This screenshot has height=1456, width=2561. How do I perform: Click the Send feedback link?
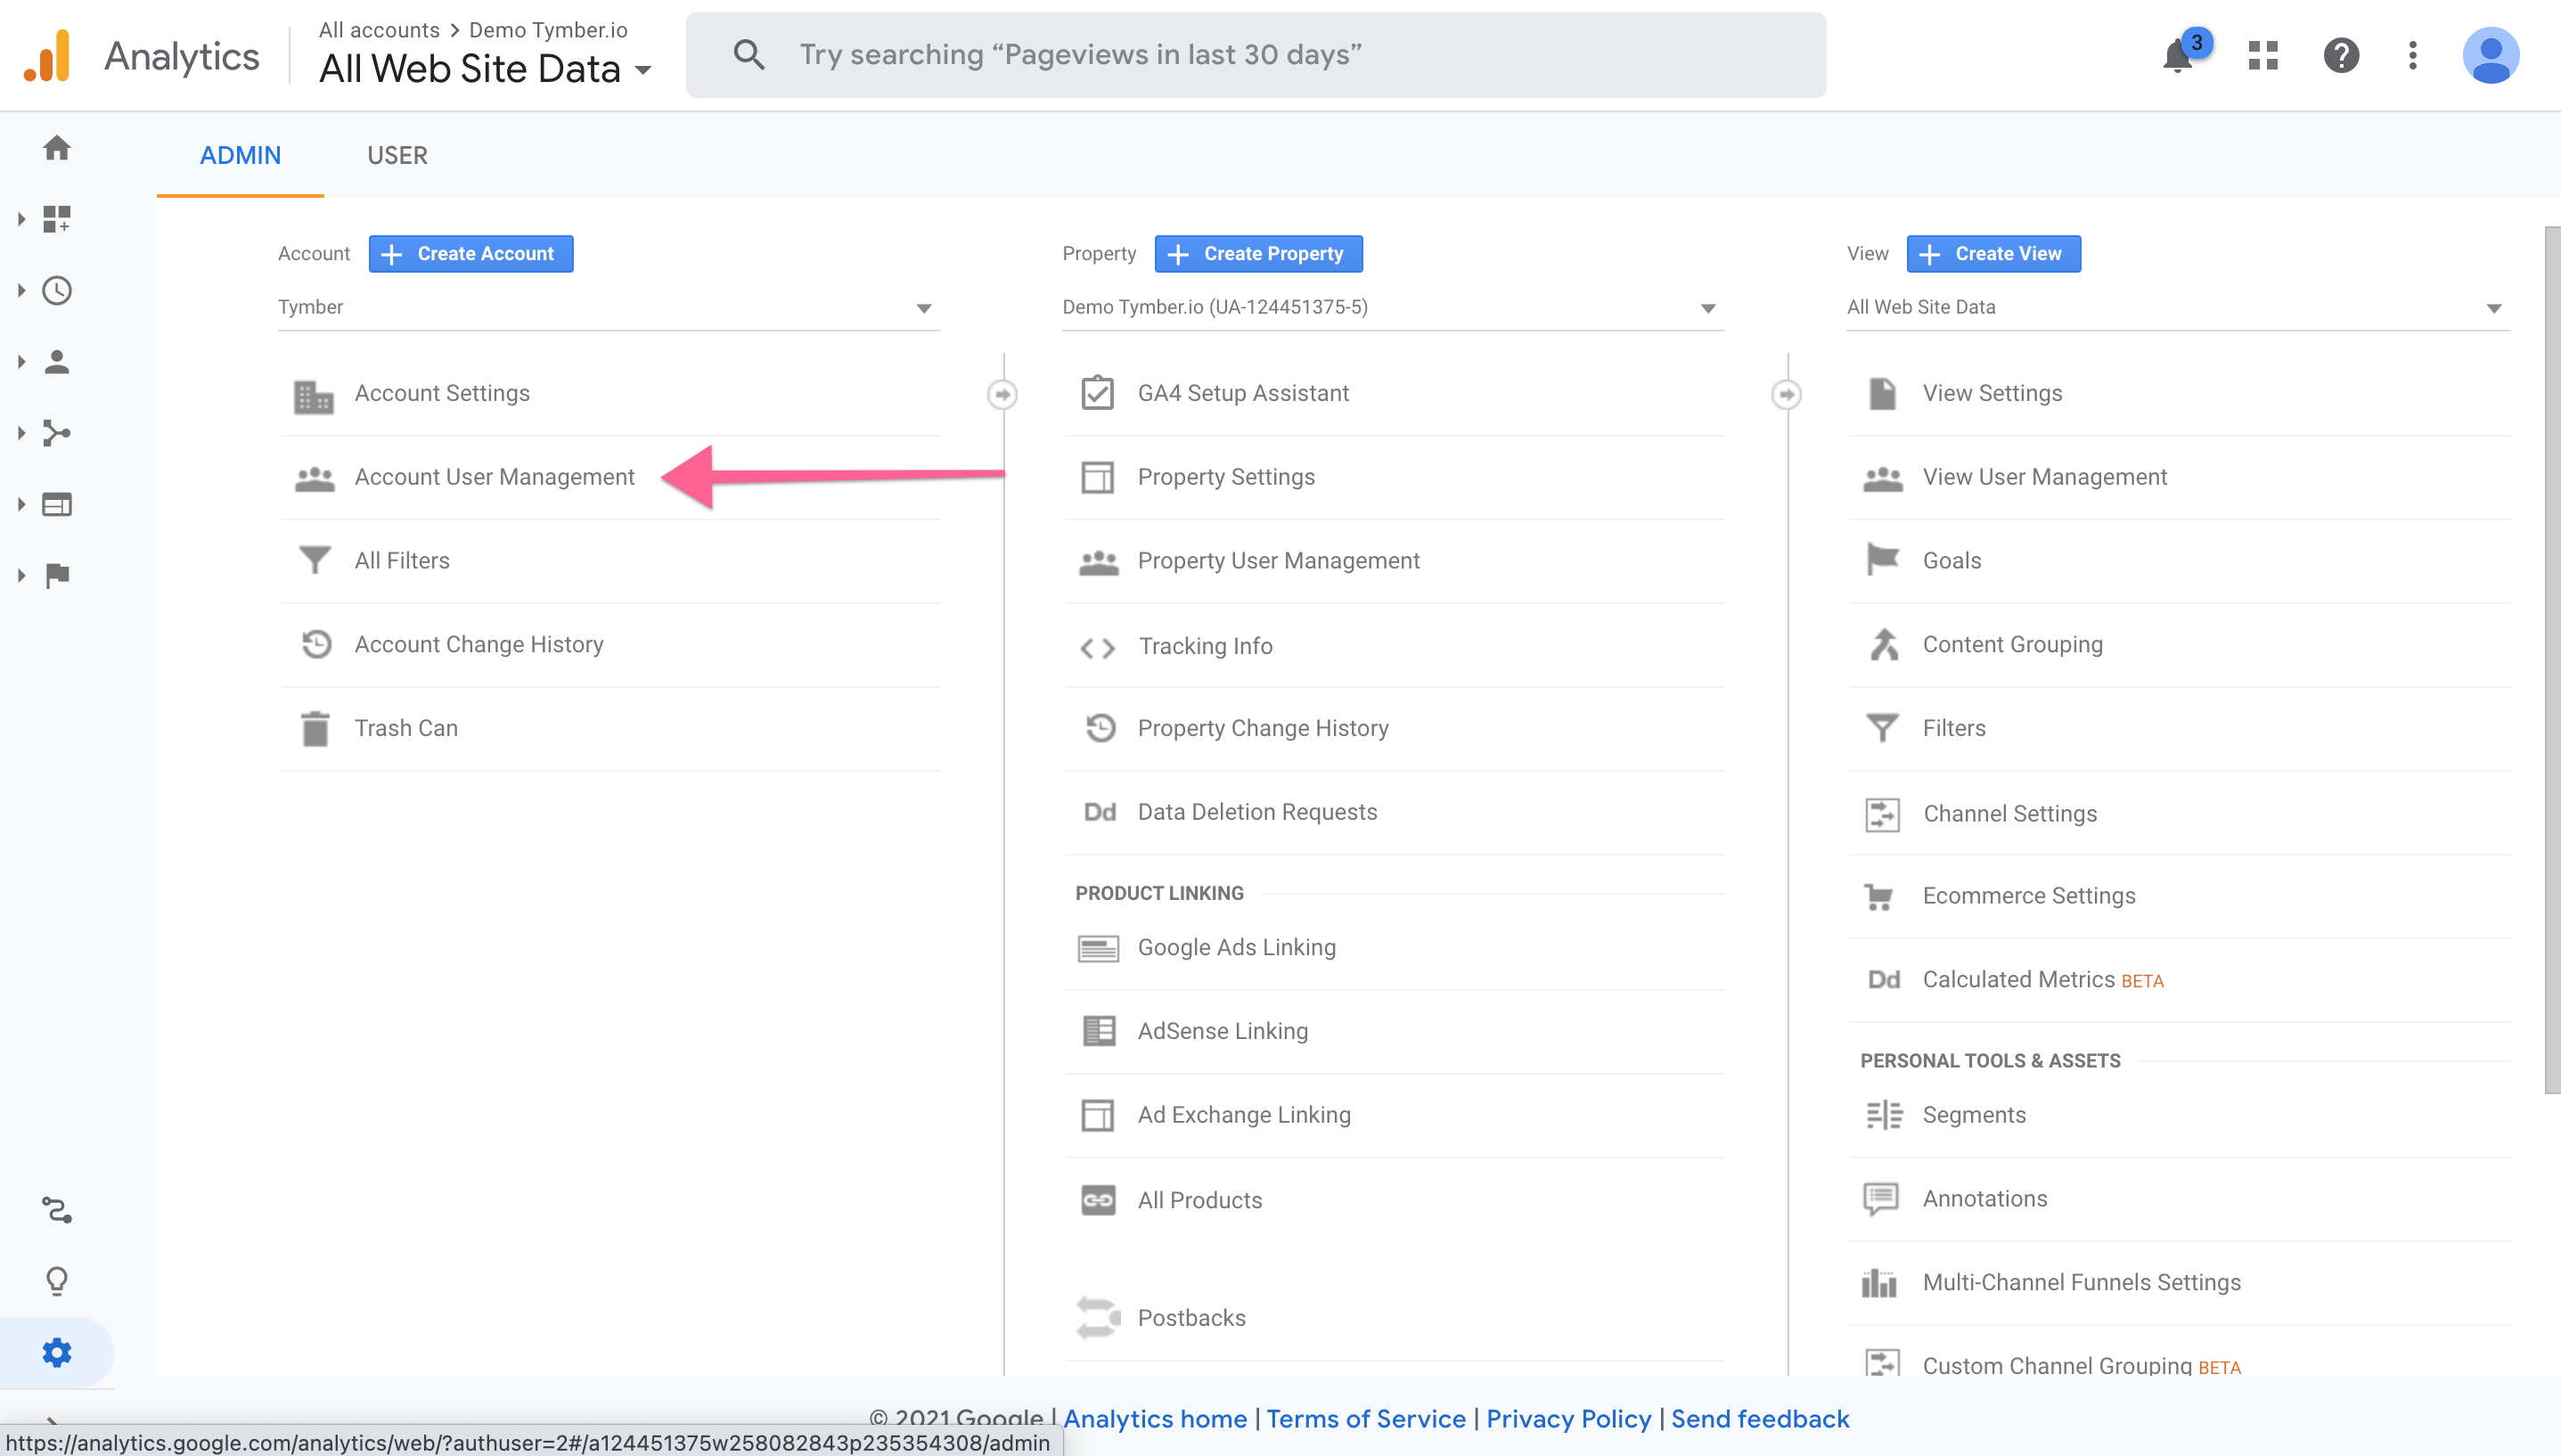click(x=1760, y=1419)
